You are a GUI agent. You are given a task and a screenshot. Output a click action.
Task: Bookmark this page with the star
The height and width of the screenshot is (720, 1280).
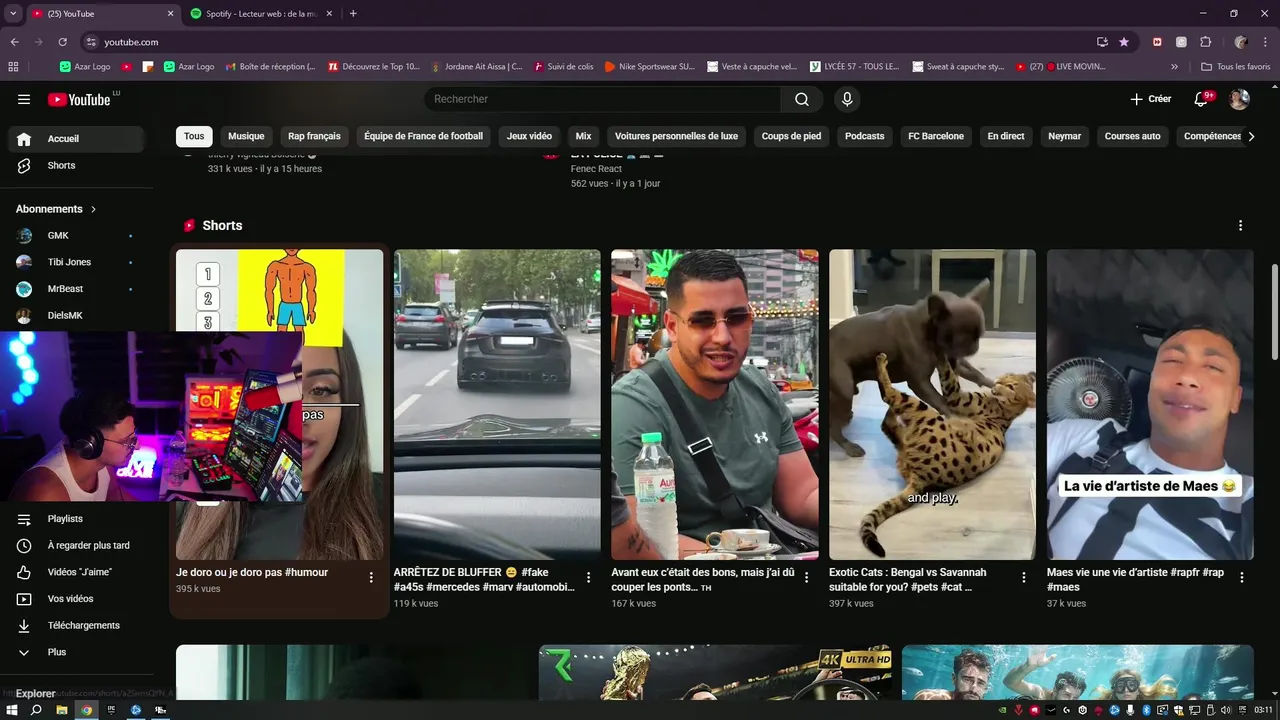click(x=1124, y=42)
